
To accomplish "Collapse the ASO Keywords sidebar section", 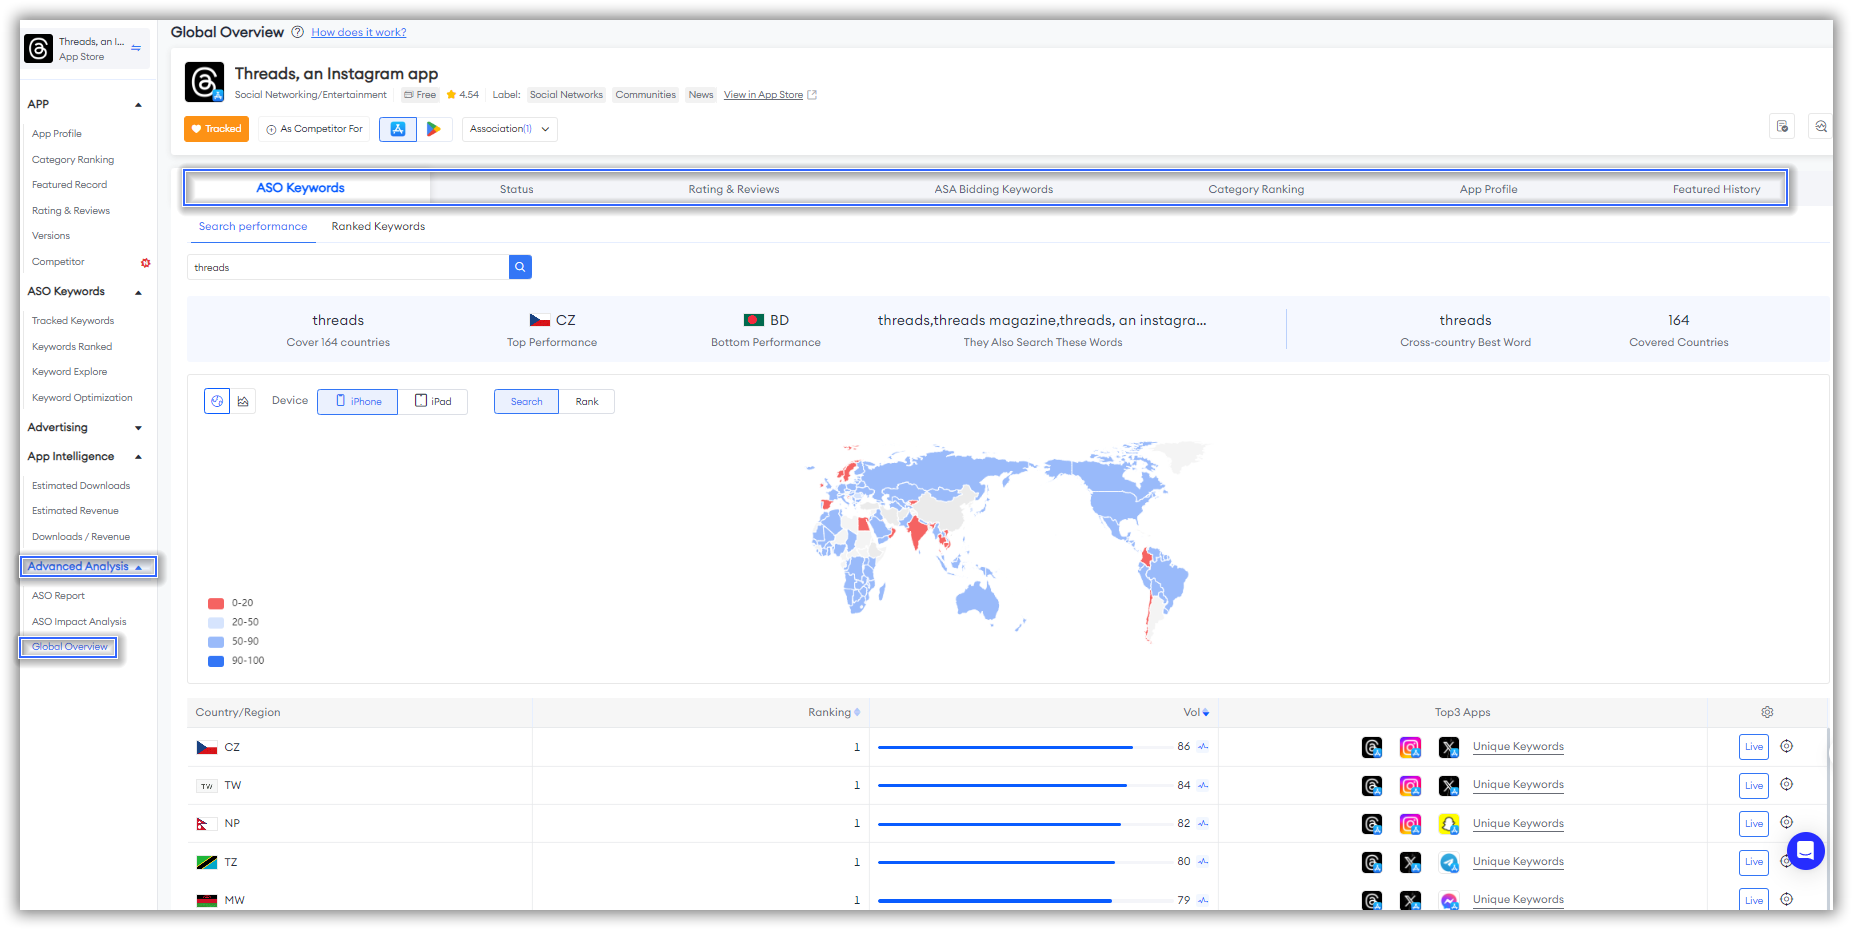I will [138, 292].
